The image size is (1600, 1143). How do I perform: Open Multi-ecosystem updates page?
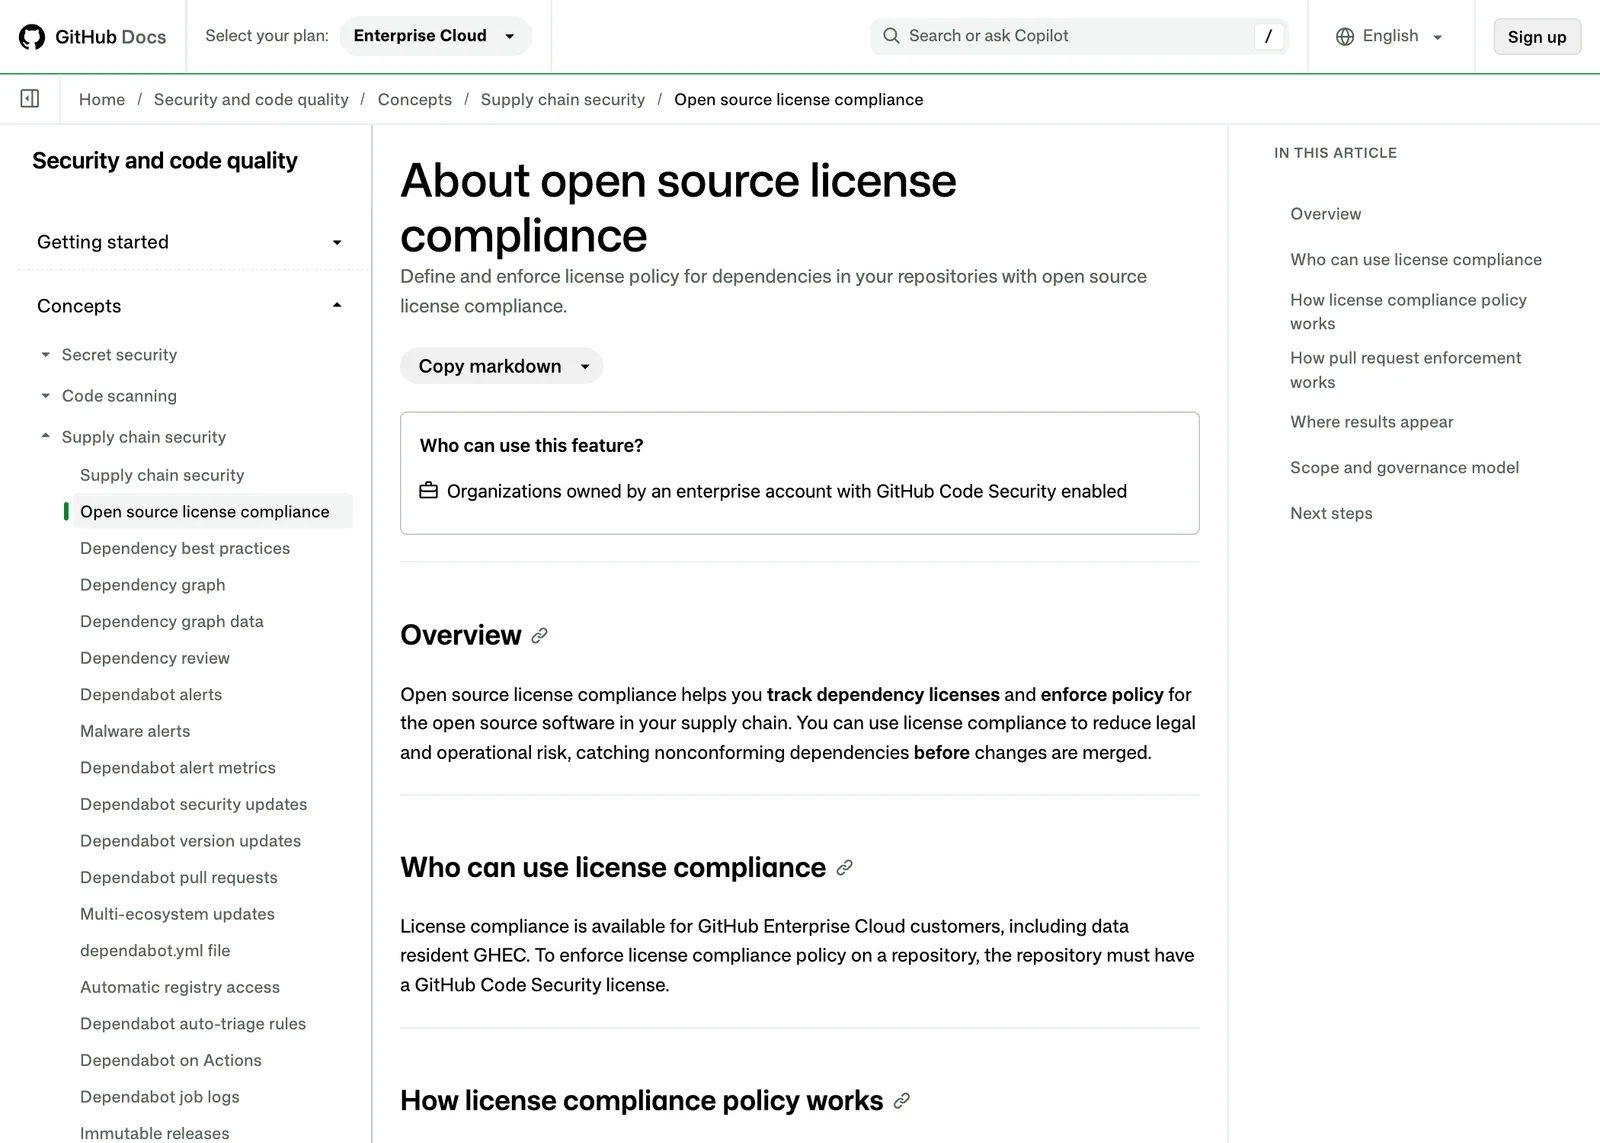[177, 914]
